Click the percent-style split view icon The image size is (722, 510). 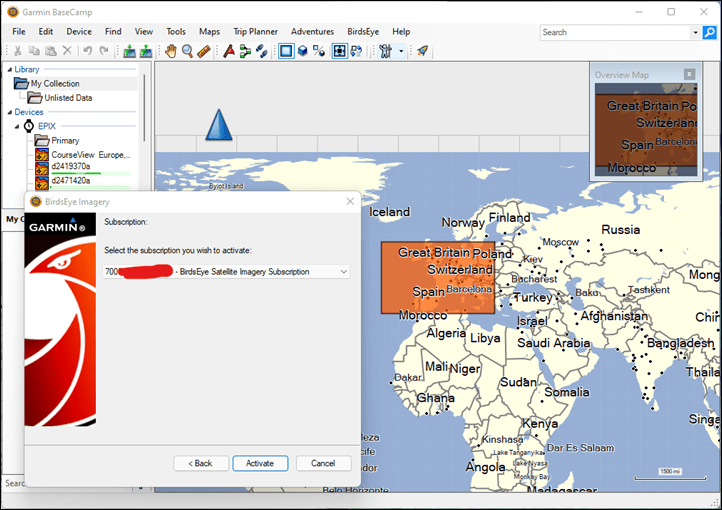pyautogui.click(x=319, y=51)
